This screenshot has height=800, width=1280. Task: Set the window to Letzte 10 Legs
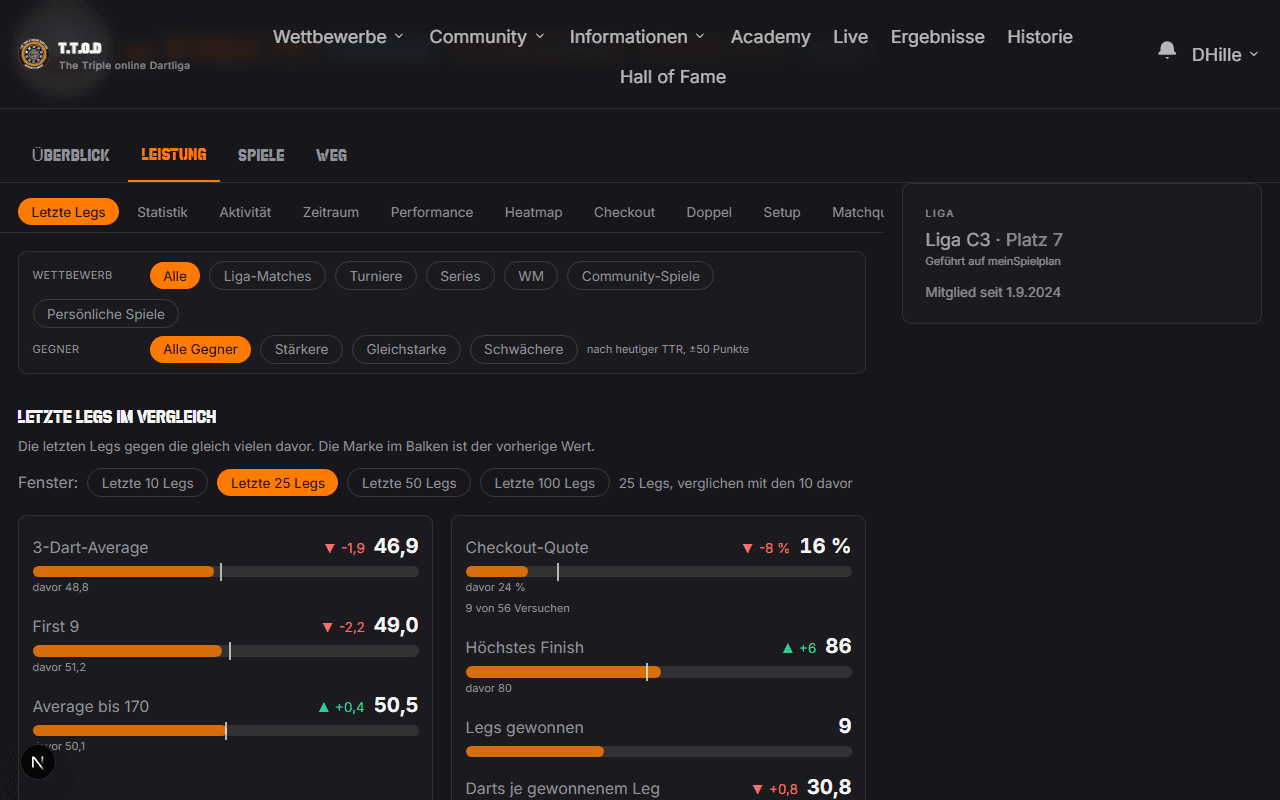click(147, 483)
